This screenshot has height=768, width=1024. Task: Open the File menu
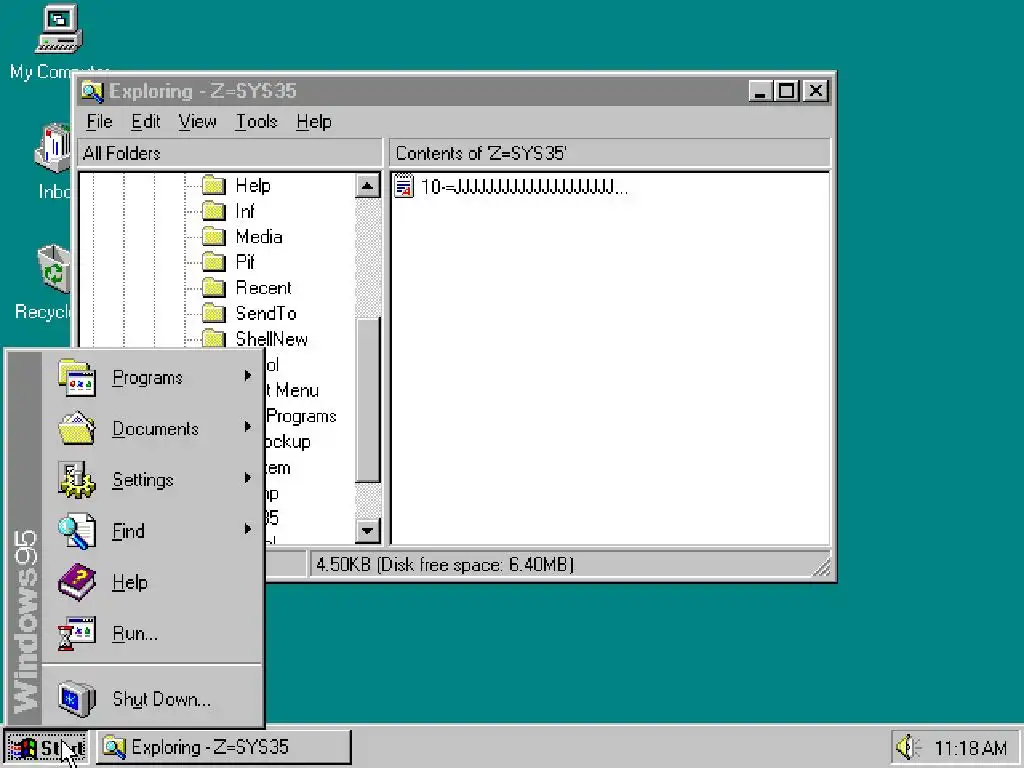tap(99, 121)
